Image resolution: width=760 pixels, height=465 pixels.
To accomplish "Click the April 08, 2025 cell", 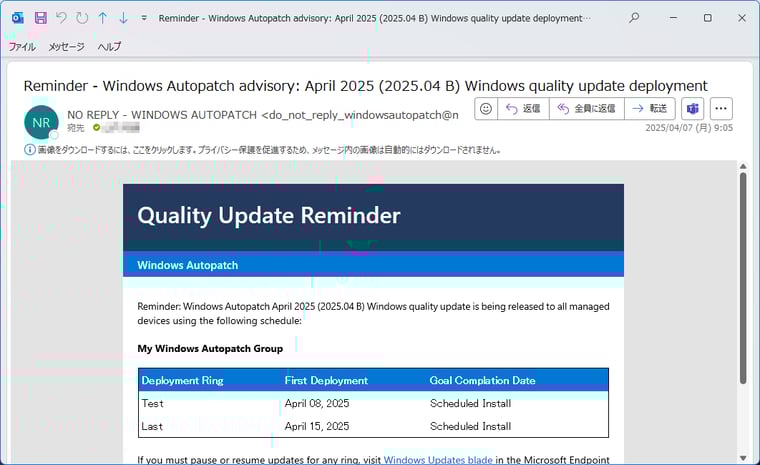I will (x=317, y=403).
